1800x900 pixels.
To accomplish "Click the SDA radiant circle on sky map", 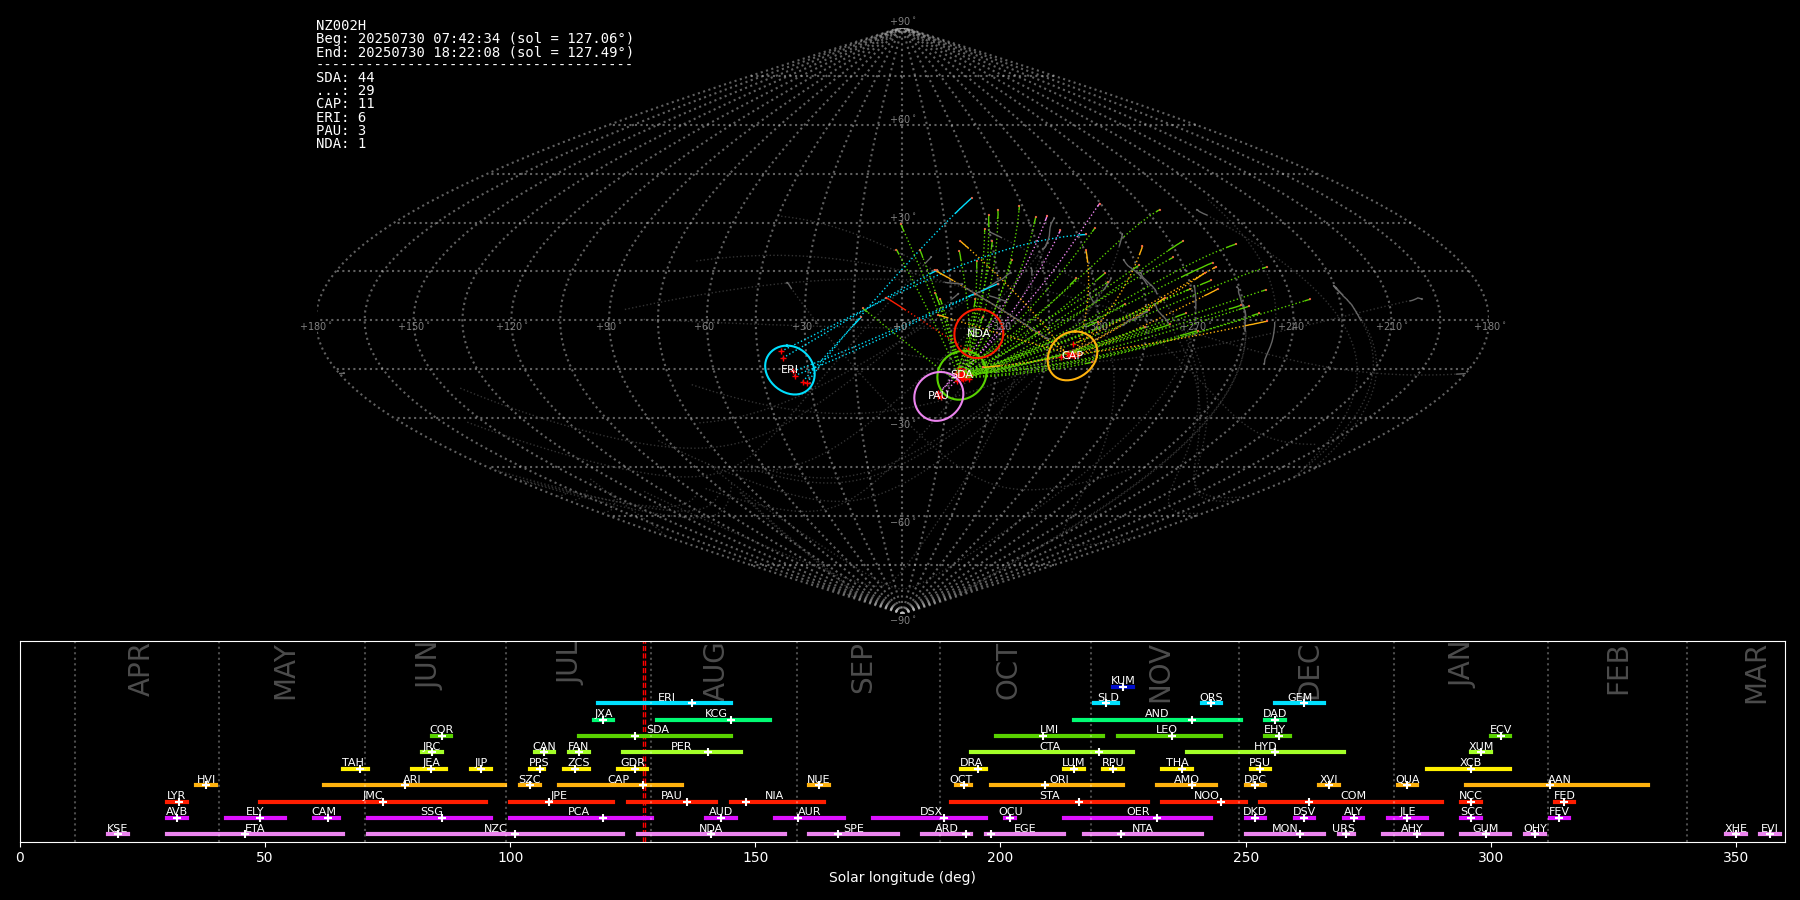I will tap(962, 375).
